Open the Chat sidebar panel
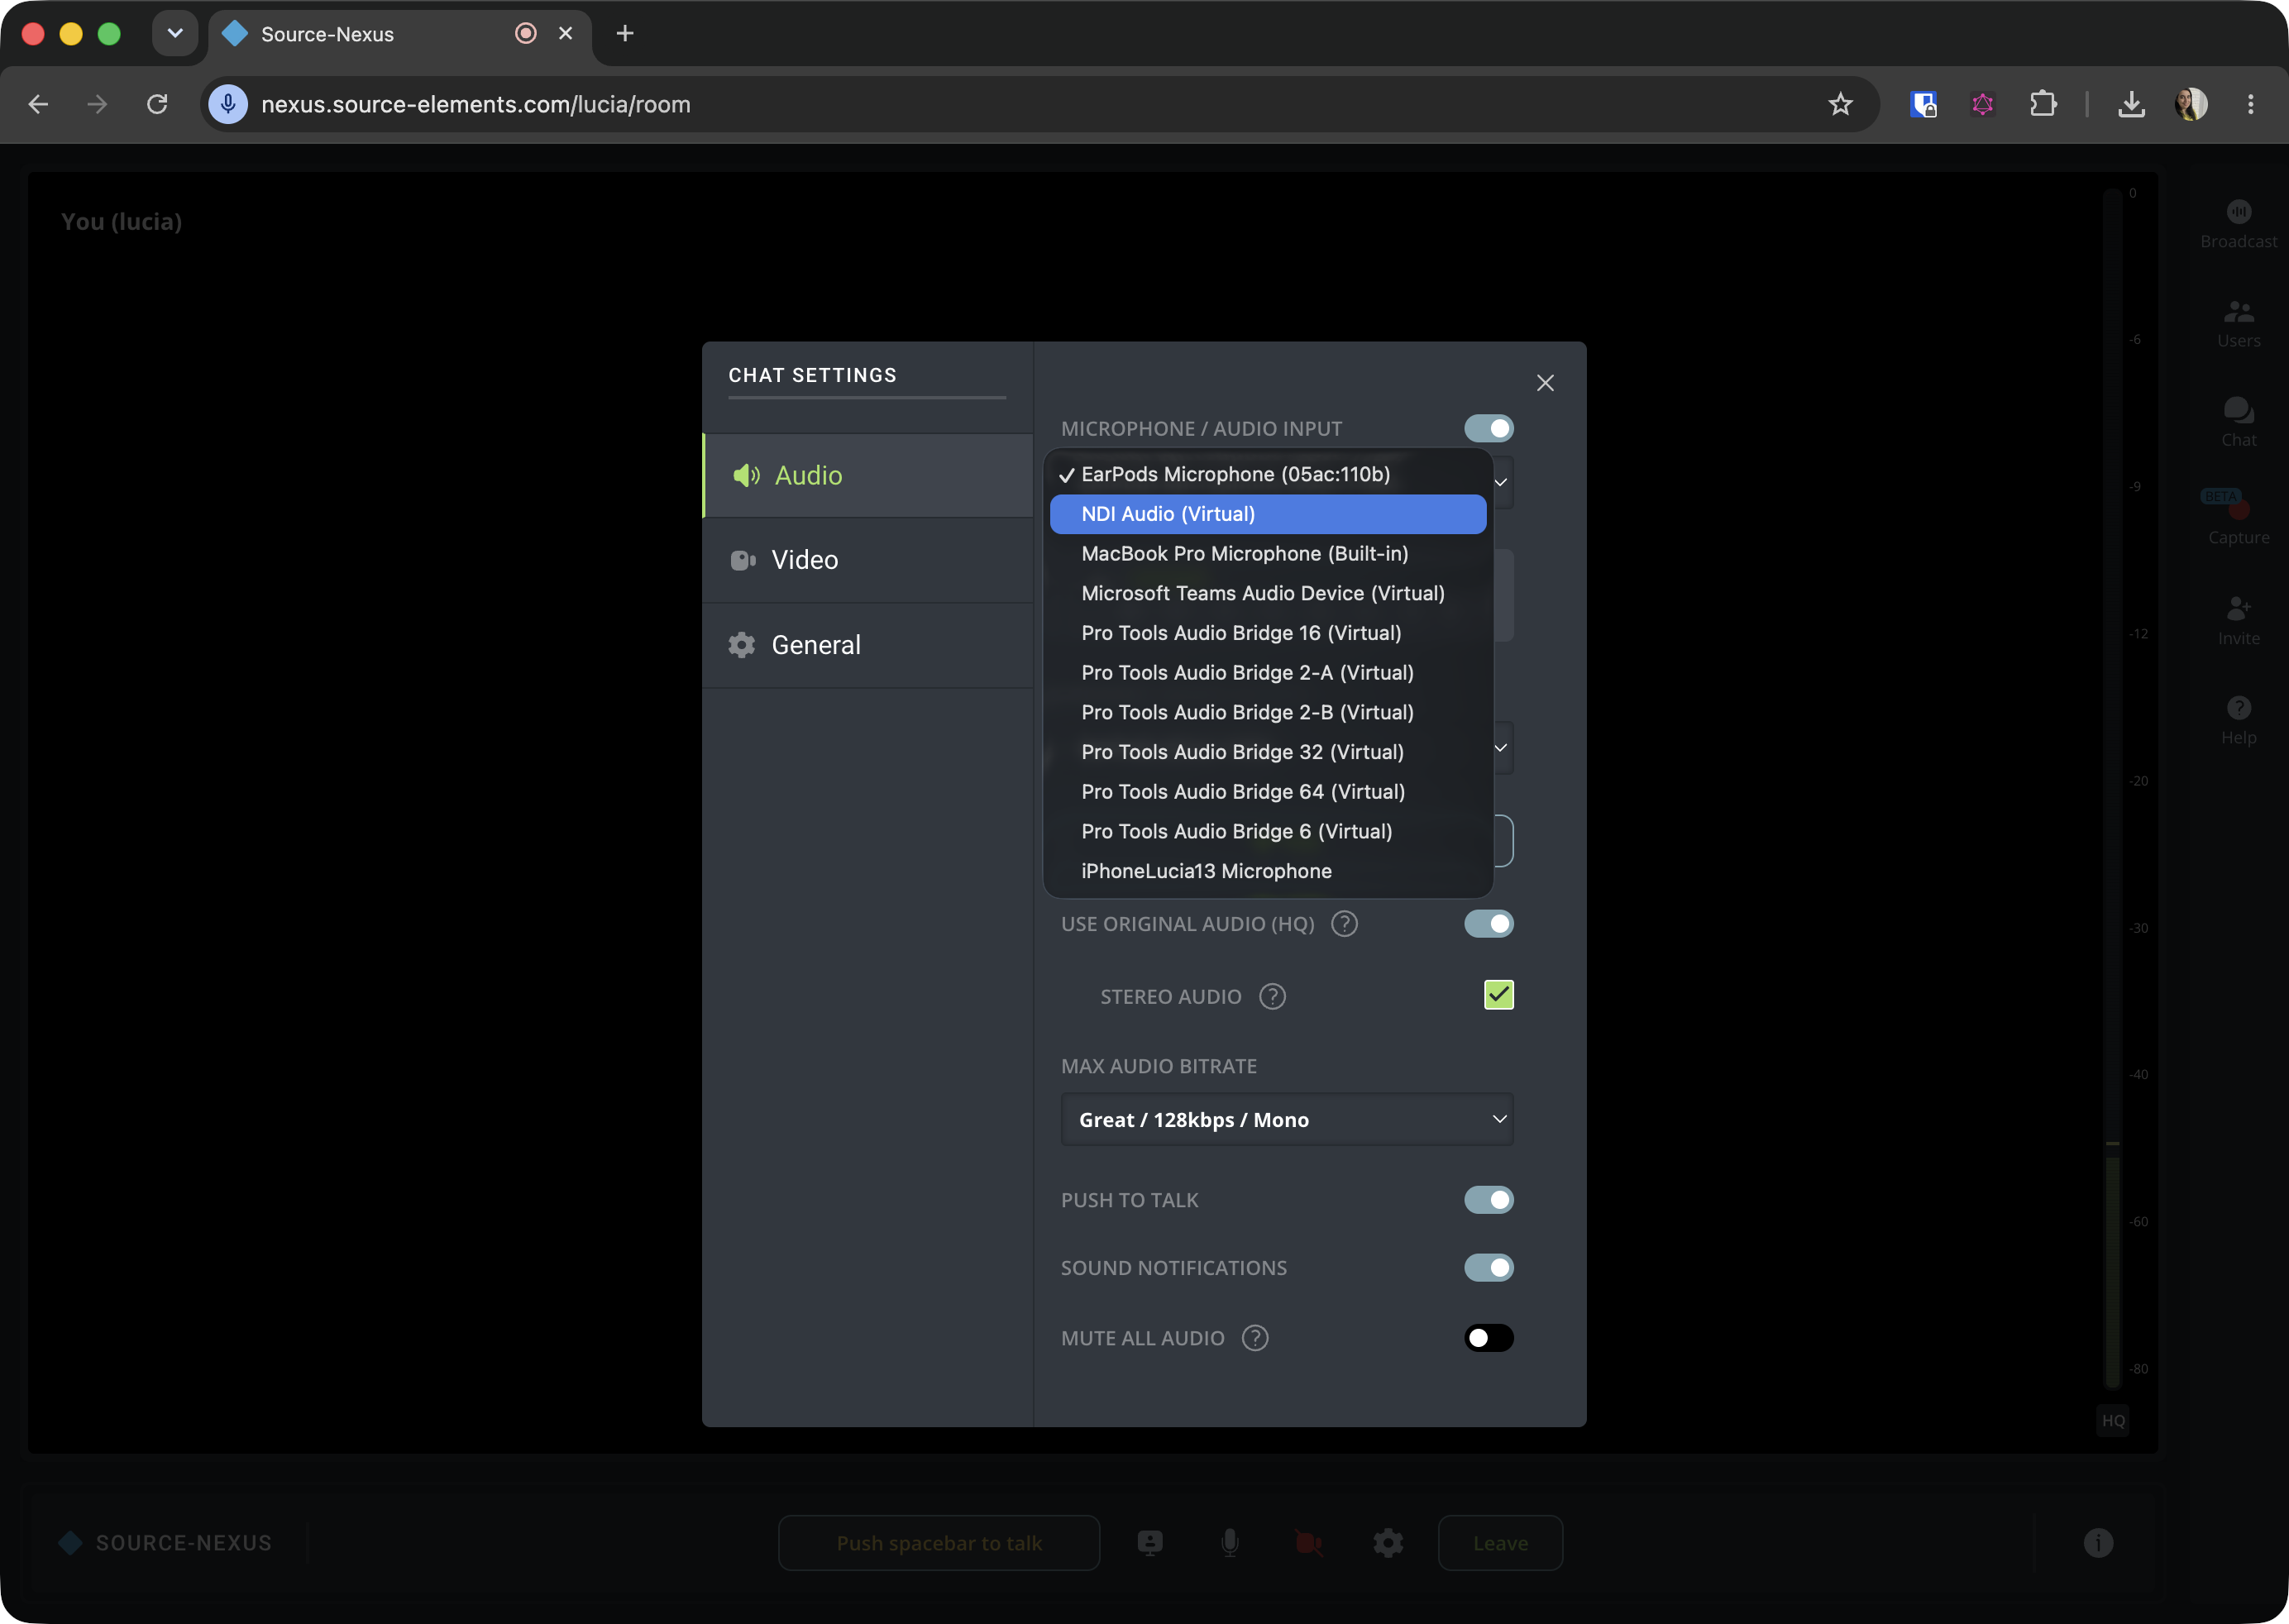Screen dimensions: 2289x1624 point(2238,423)
